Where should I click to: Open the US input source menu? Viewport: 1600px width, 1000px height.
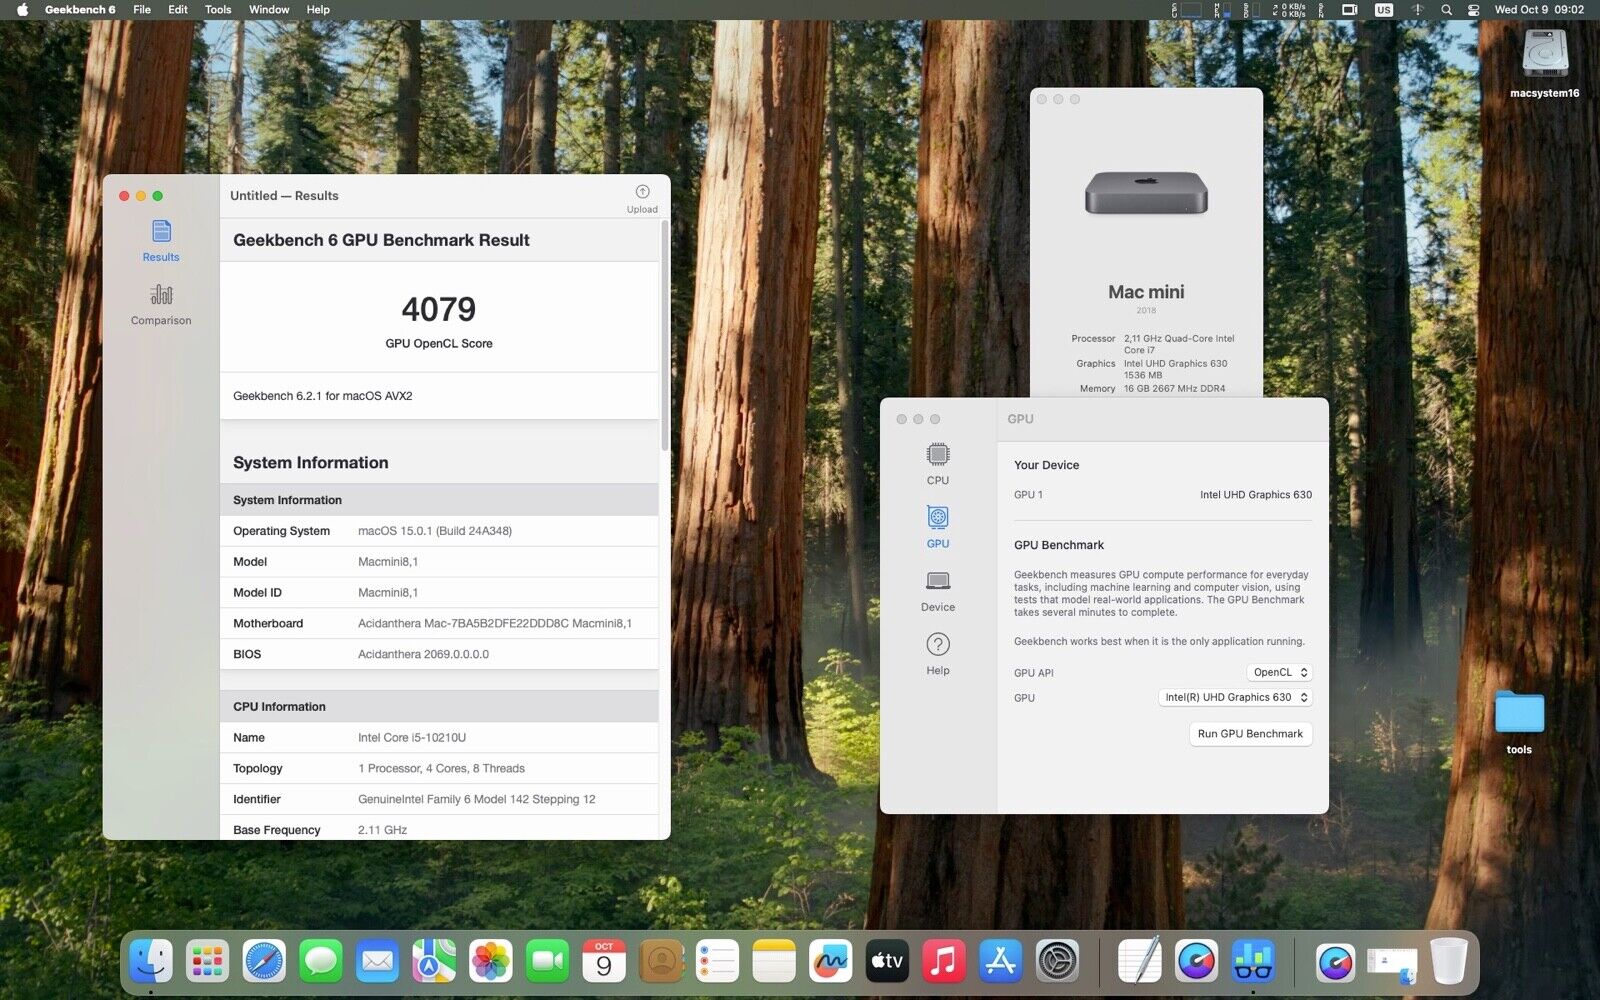pyautogui.click(x=1384, y=10)
